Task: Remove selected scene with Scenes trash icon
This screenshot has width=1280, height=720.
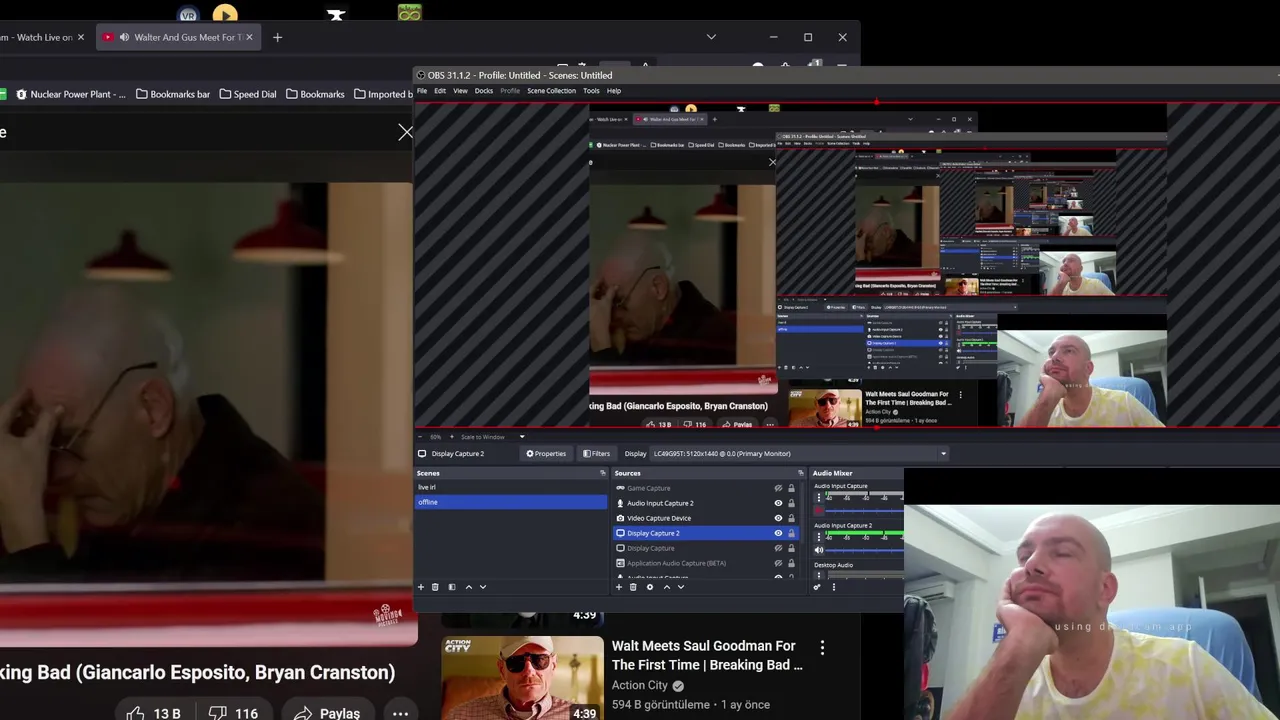Action: click(435, 587)
